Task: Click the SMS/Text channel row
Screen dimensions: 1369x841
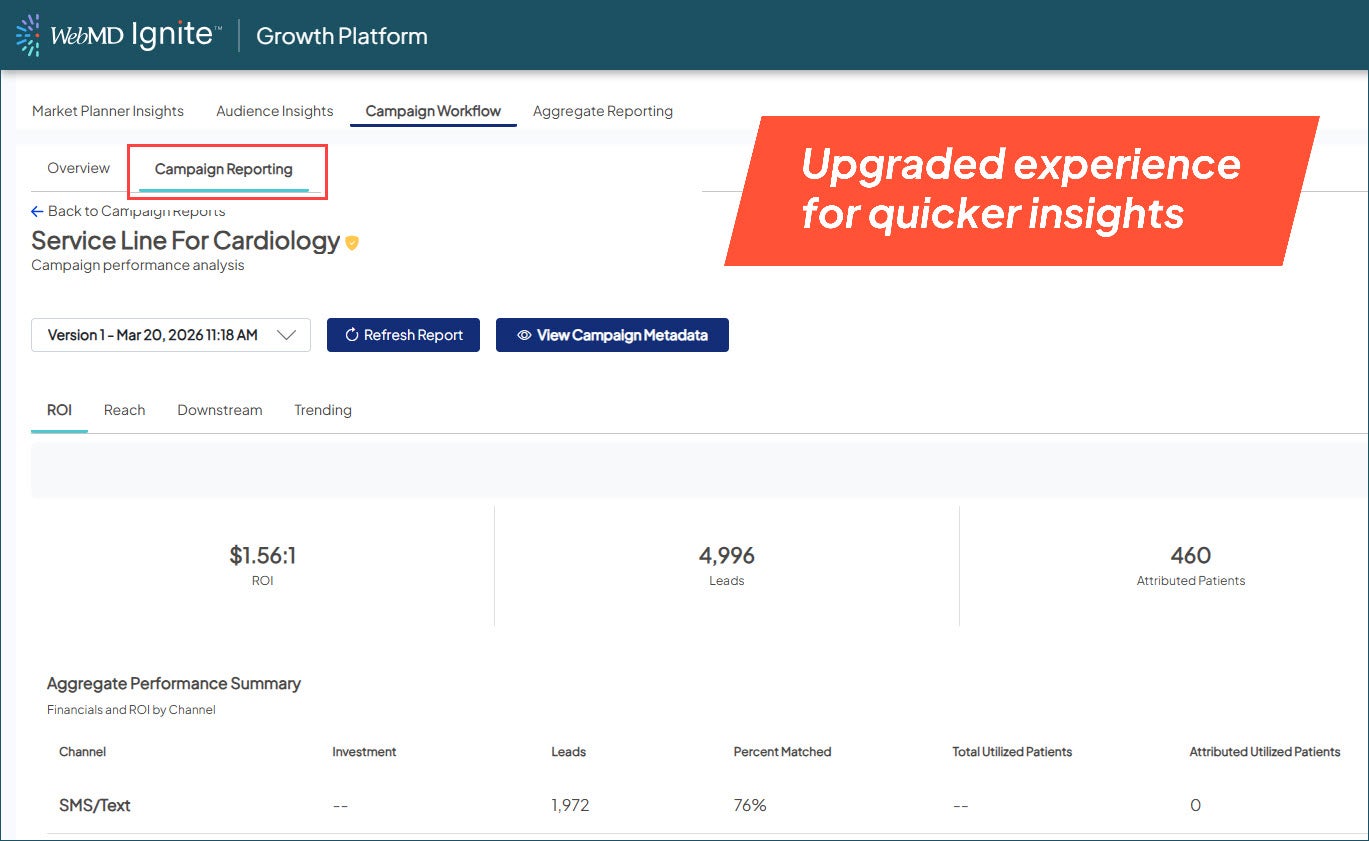Action: pyautogui.click(x=95, y=805)
